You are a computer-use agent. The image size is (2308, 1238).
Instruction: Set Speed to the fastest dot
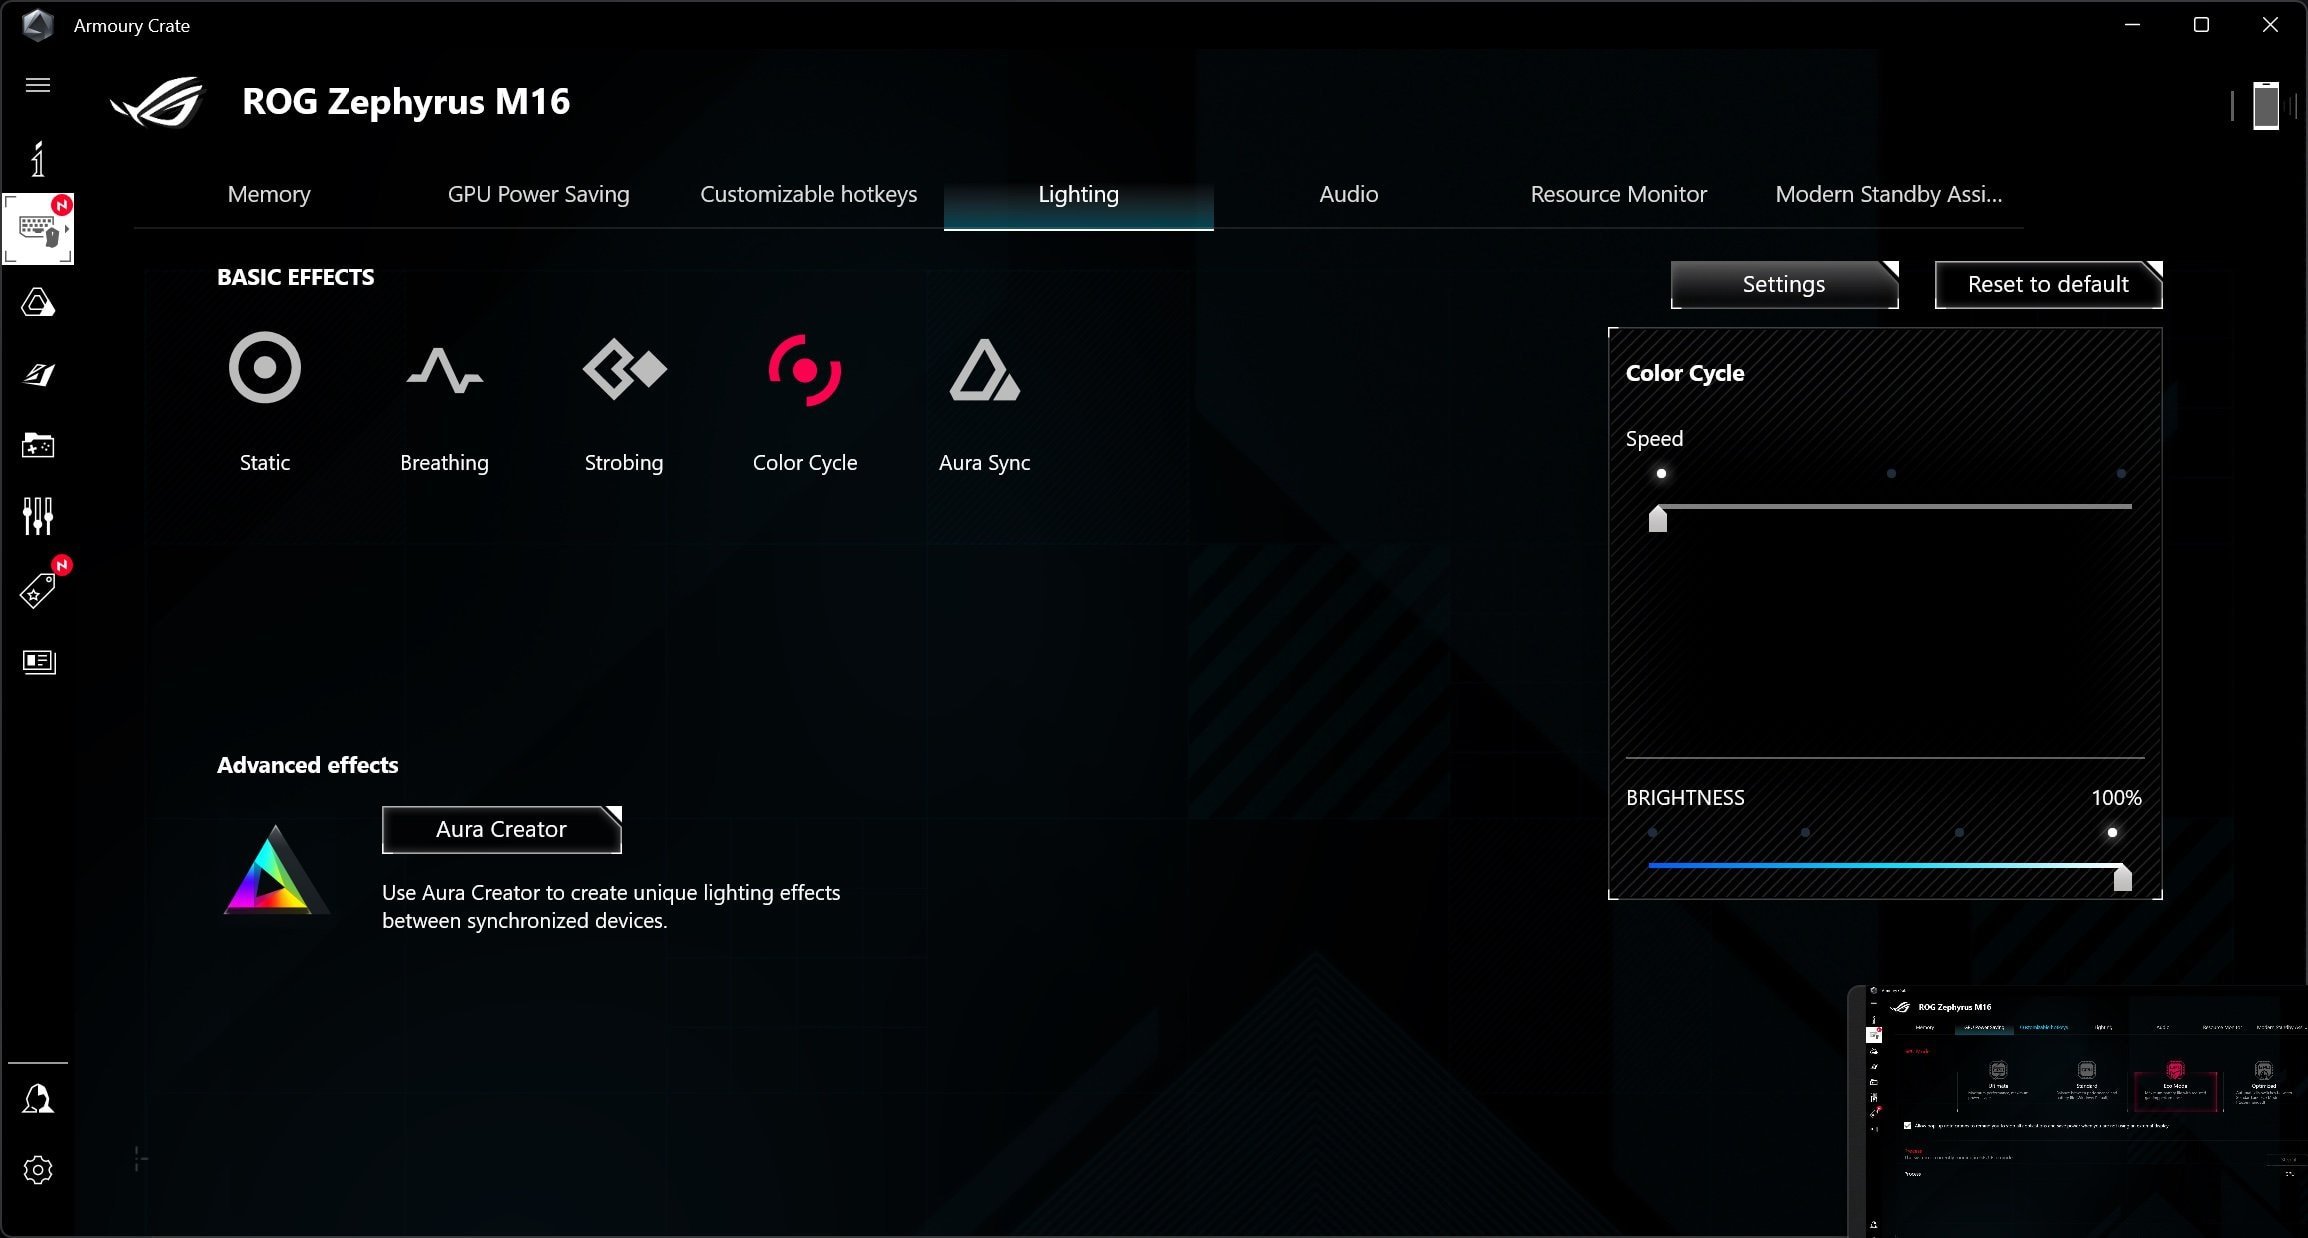pyautogui.click(x=2121, y=474)
